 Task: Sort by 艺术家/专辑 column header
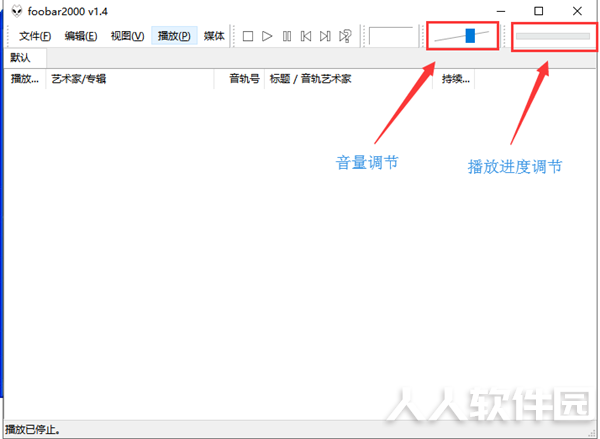pos(130,79)
